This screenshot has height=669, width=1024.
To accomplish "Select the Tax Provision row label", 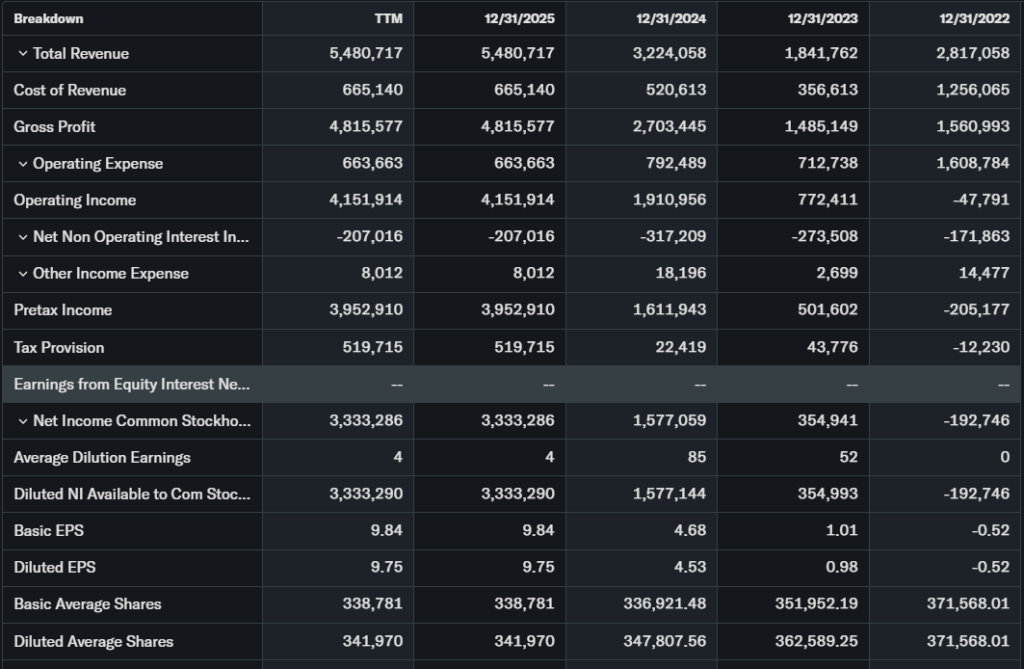I will tap(59, 348).
